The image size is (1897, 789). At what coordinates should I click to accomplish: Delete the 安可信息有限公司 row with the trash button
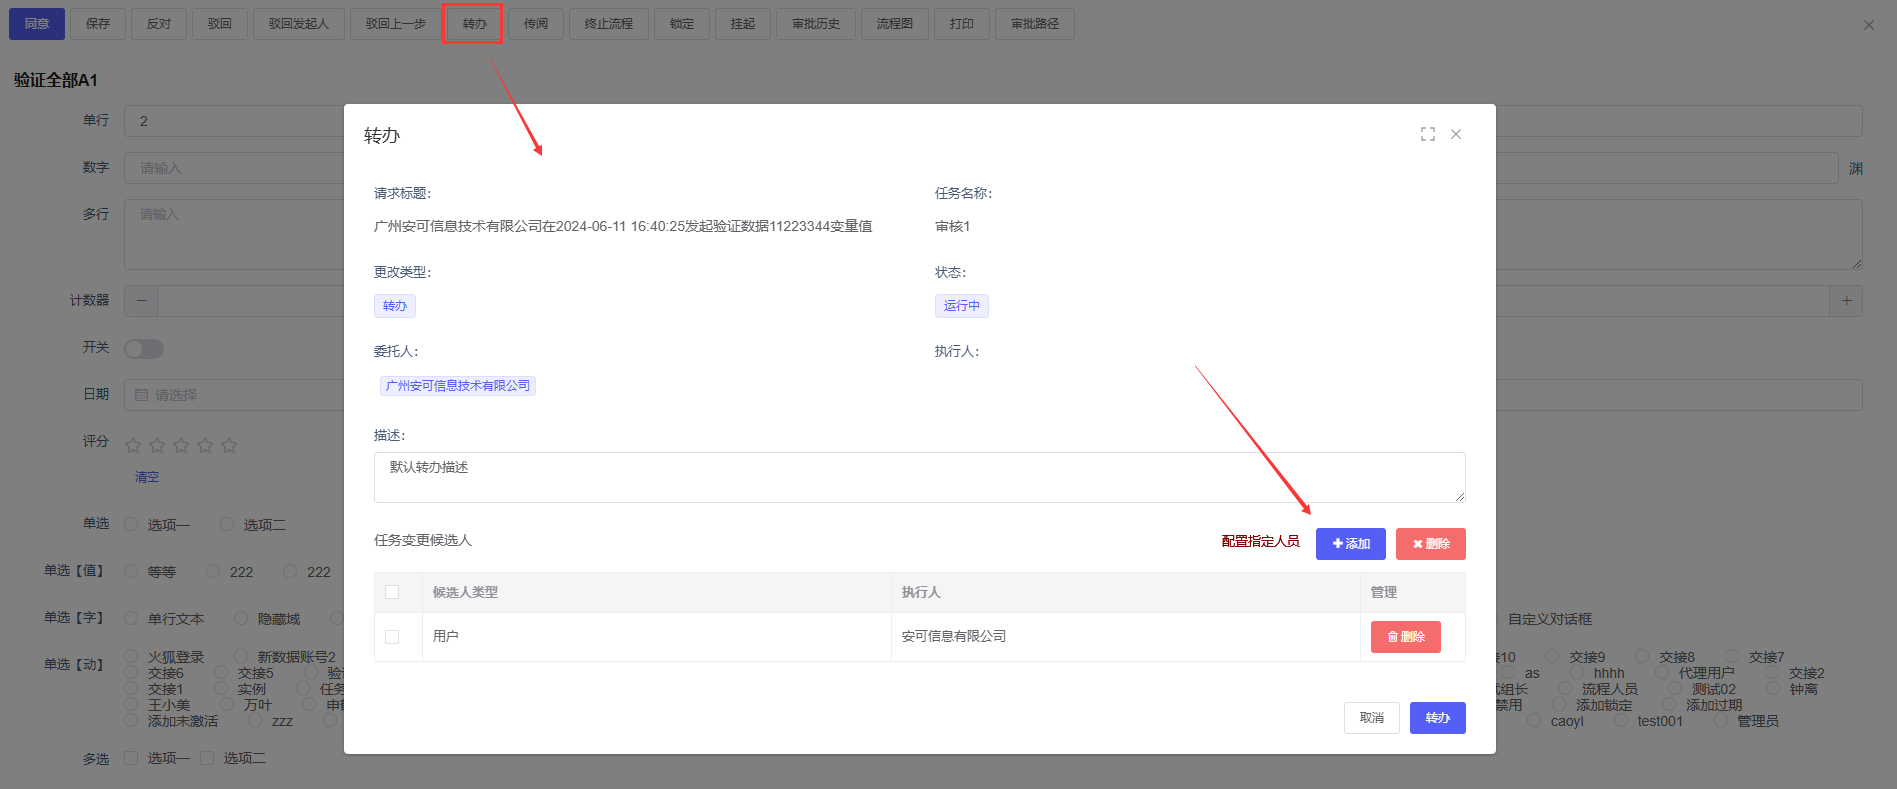(1405, 637)
